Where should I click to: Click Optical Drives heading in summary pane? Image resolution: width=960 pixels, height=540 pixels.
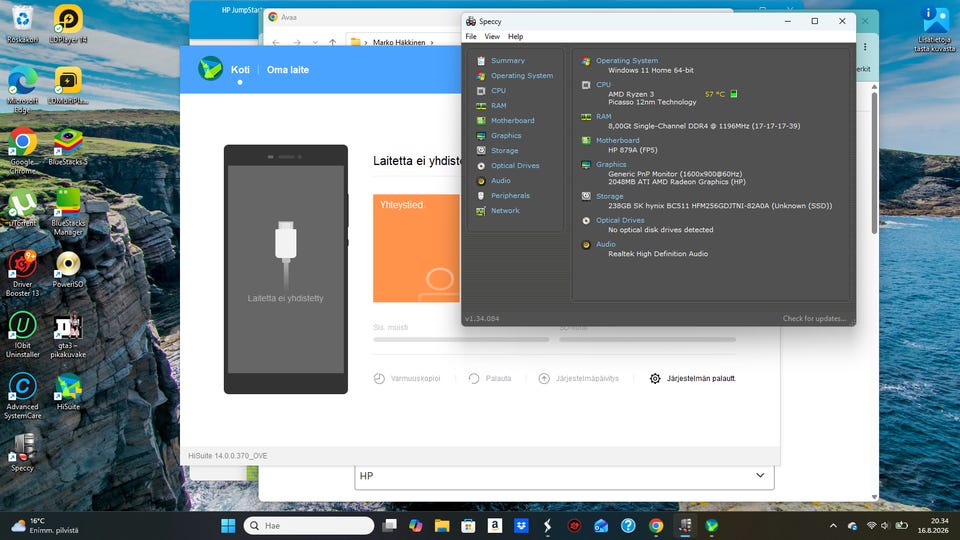pyautogui.click(x=620, y=220)
